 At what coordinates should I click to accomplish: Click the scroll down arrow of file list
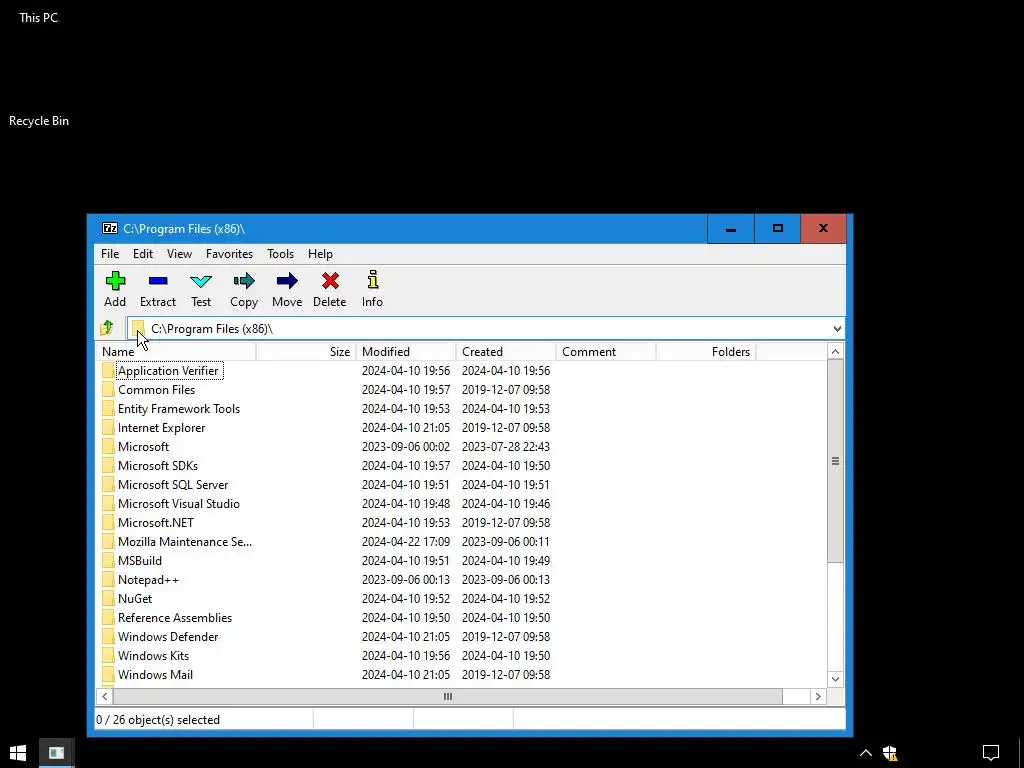(835, 679)
